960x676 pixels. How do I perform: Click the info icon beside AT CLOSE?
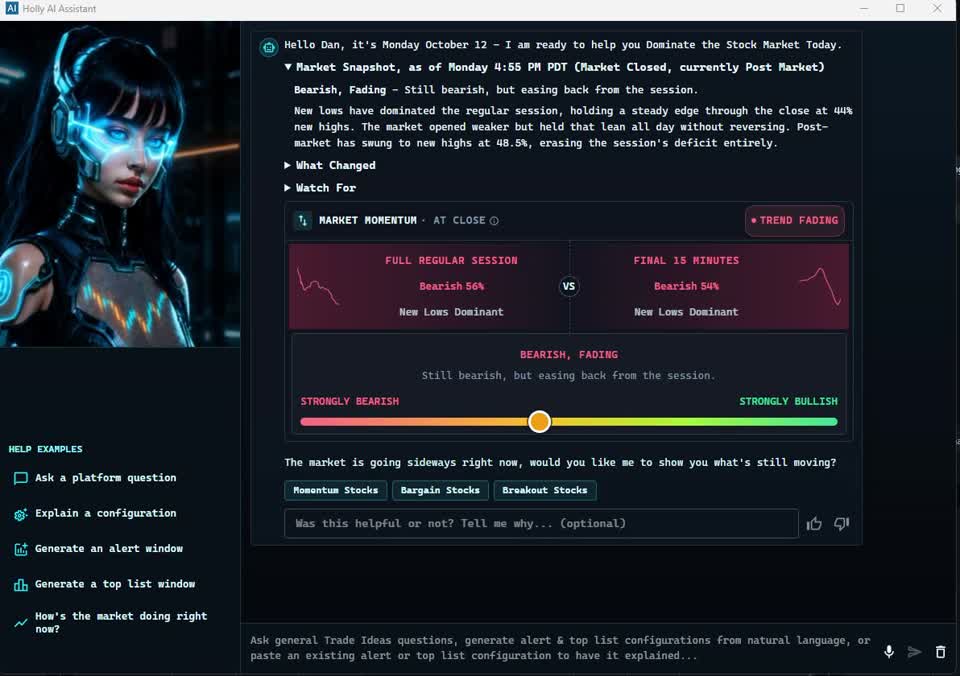point(494,220)
